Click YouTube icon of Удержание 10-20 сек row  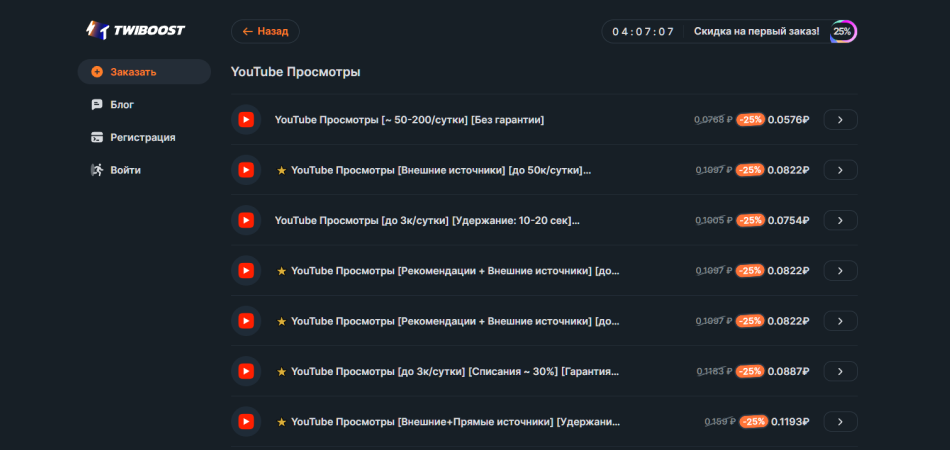click(246, 220)
